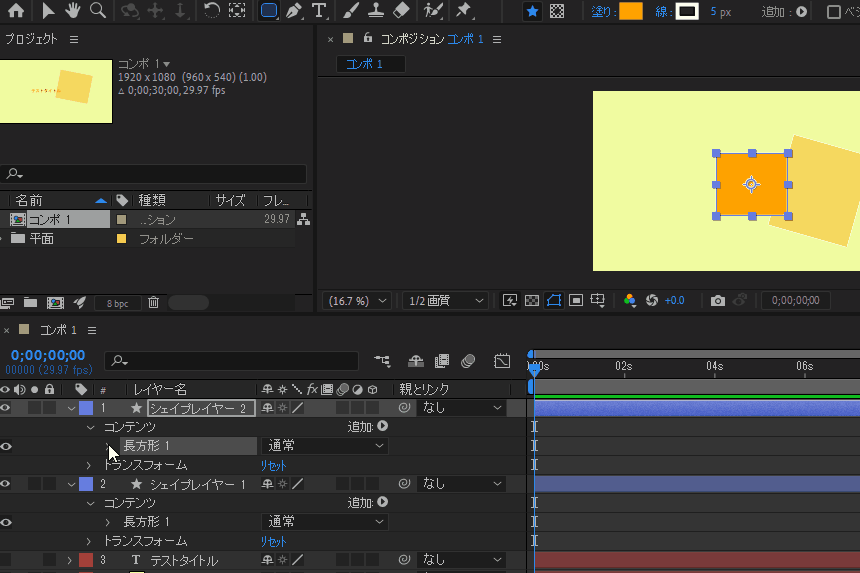This screenshot has height=573, width=860.
Task: Select the Brush tool
Action: (351, 10)
